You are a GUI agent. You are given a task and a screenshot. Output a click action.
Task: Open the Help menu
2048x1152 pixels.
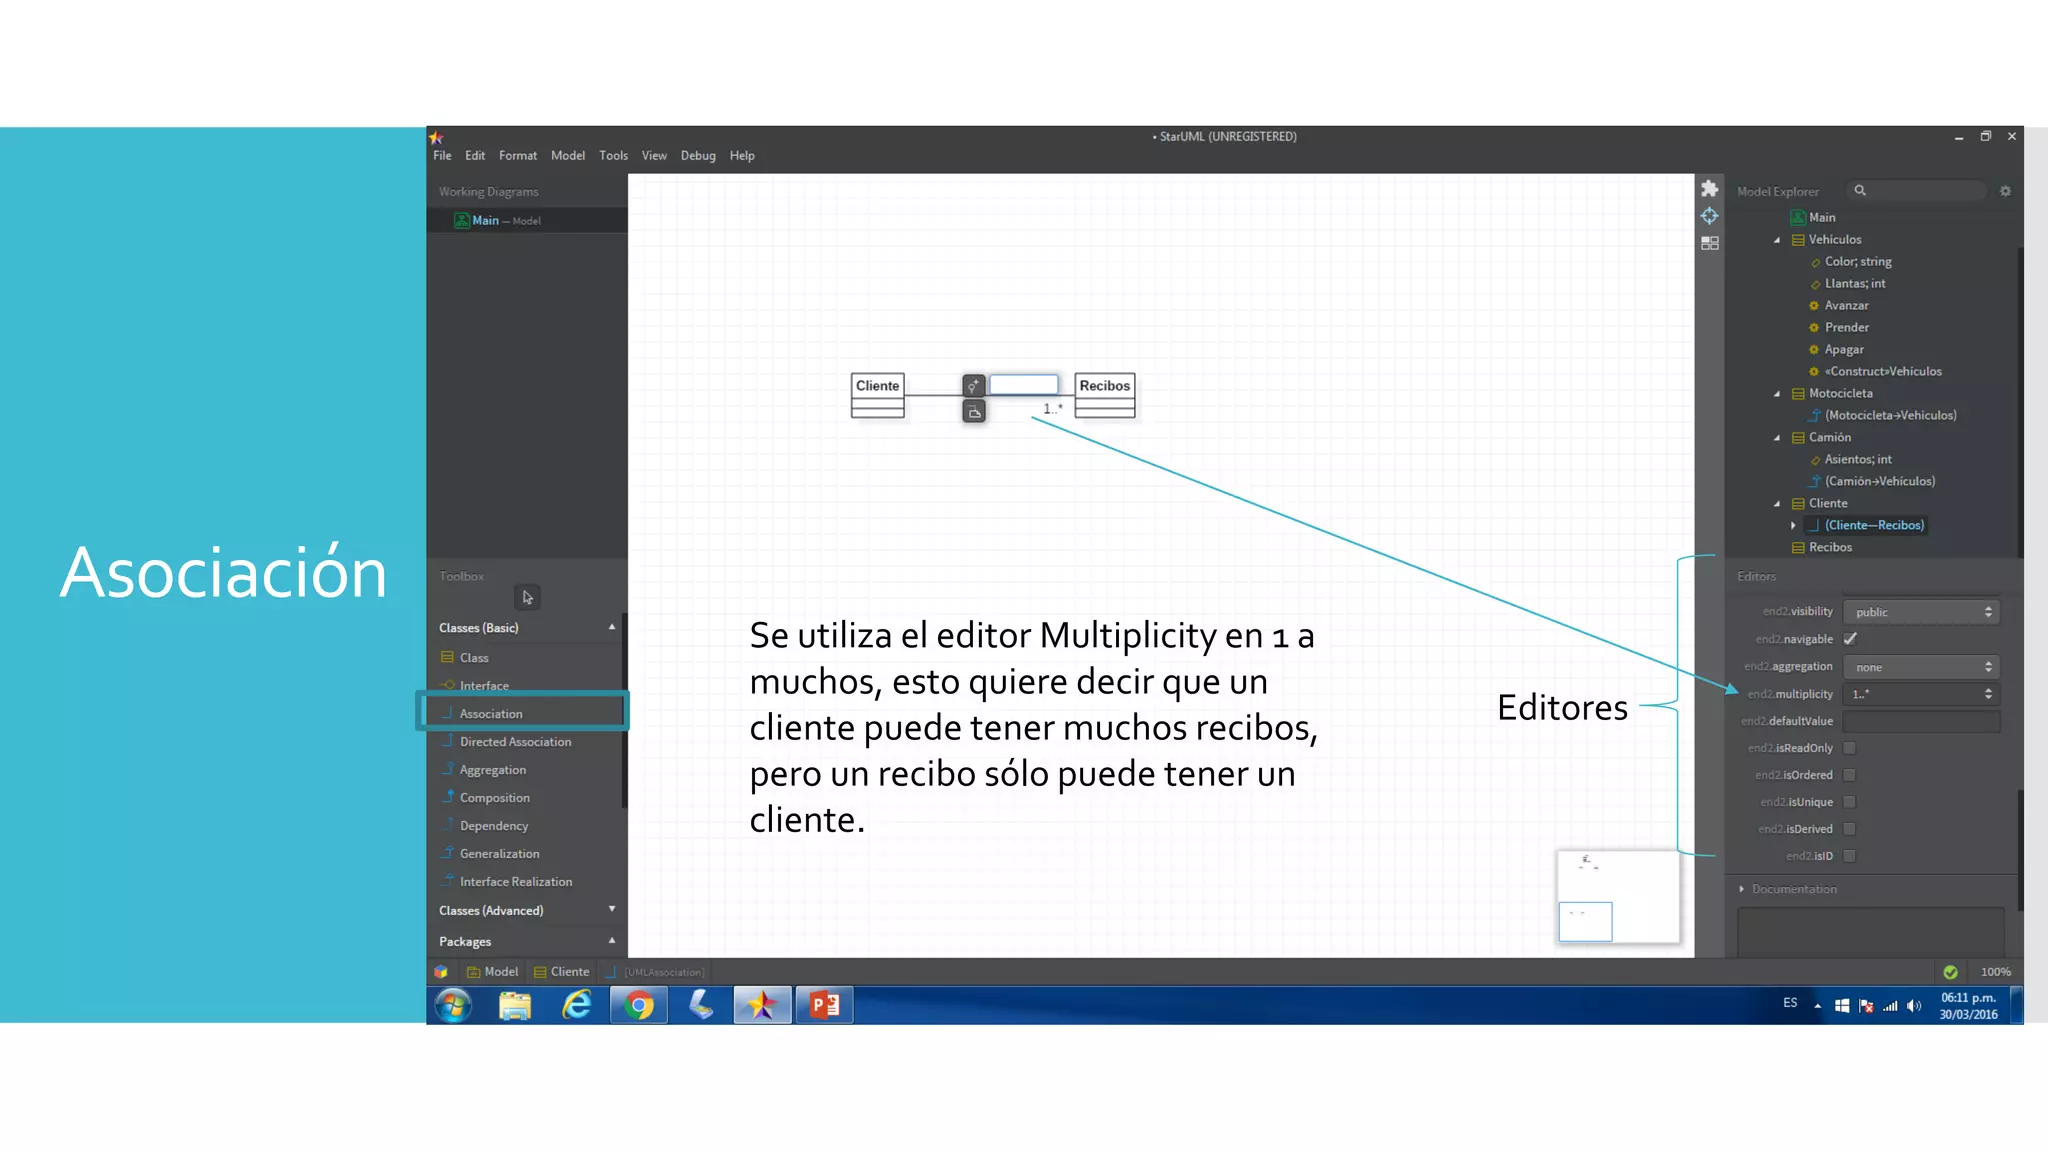[x=742, y=156]
